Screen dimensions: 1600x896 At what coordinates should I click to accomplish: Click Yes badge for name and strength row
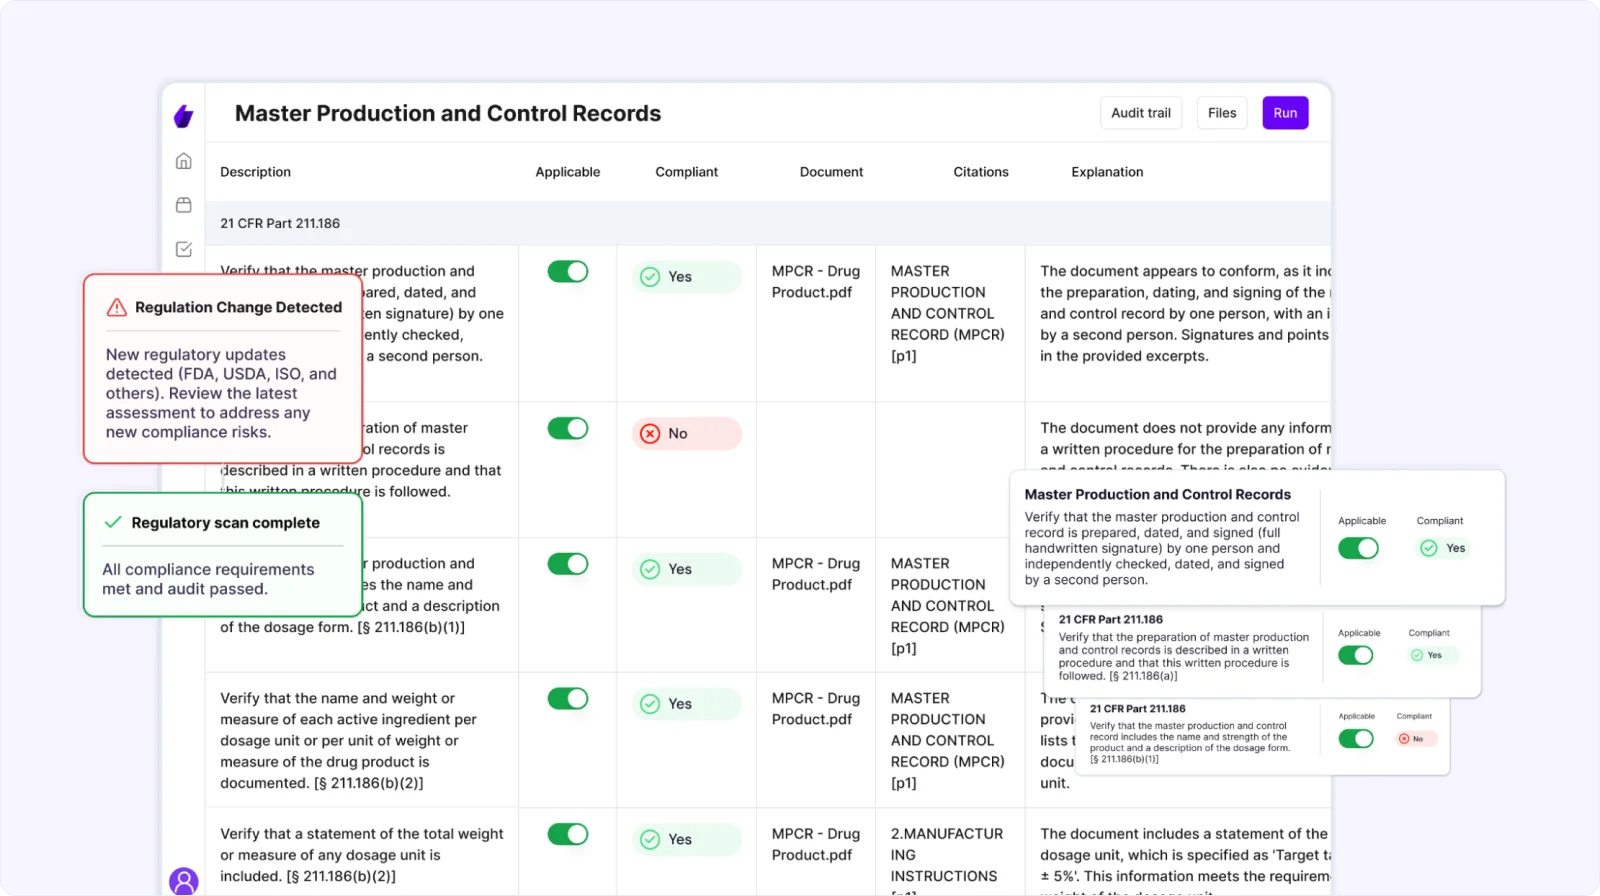pyautogui.click(x=687, y=569)
